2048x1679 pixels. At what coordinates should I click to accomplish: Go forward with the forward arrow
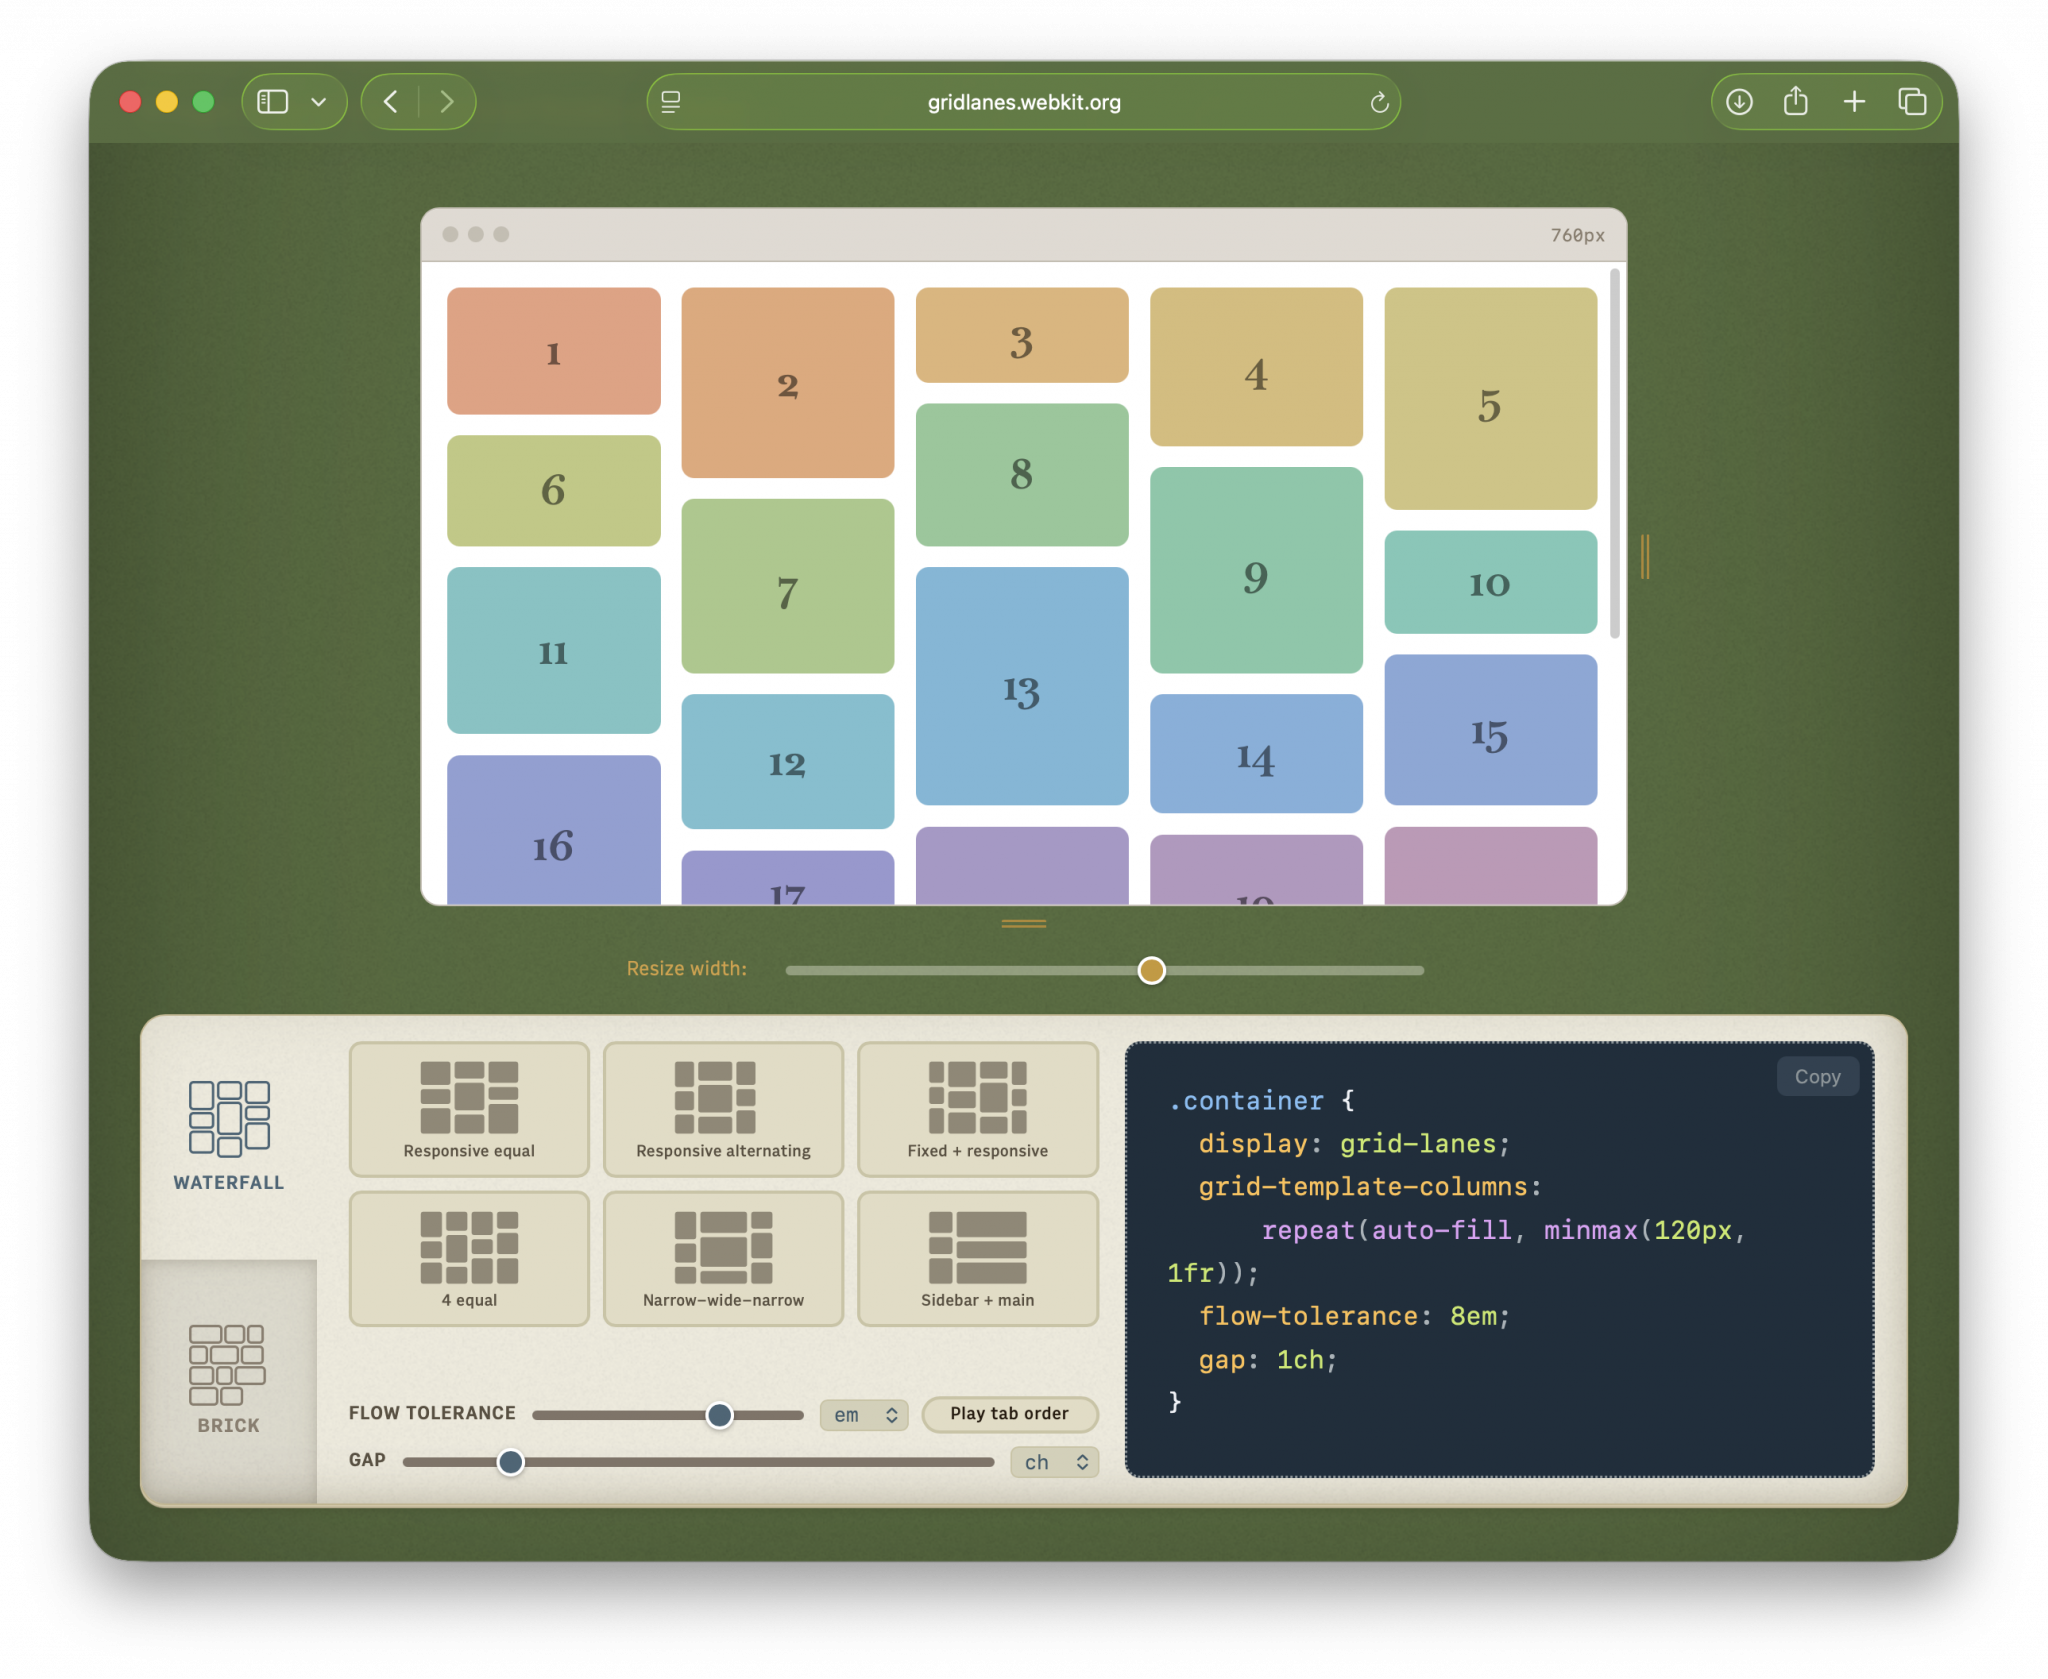point(447,102)
